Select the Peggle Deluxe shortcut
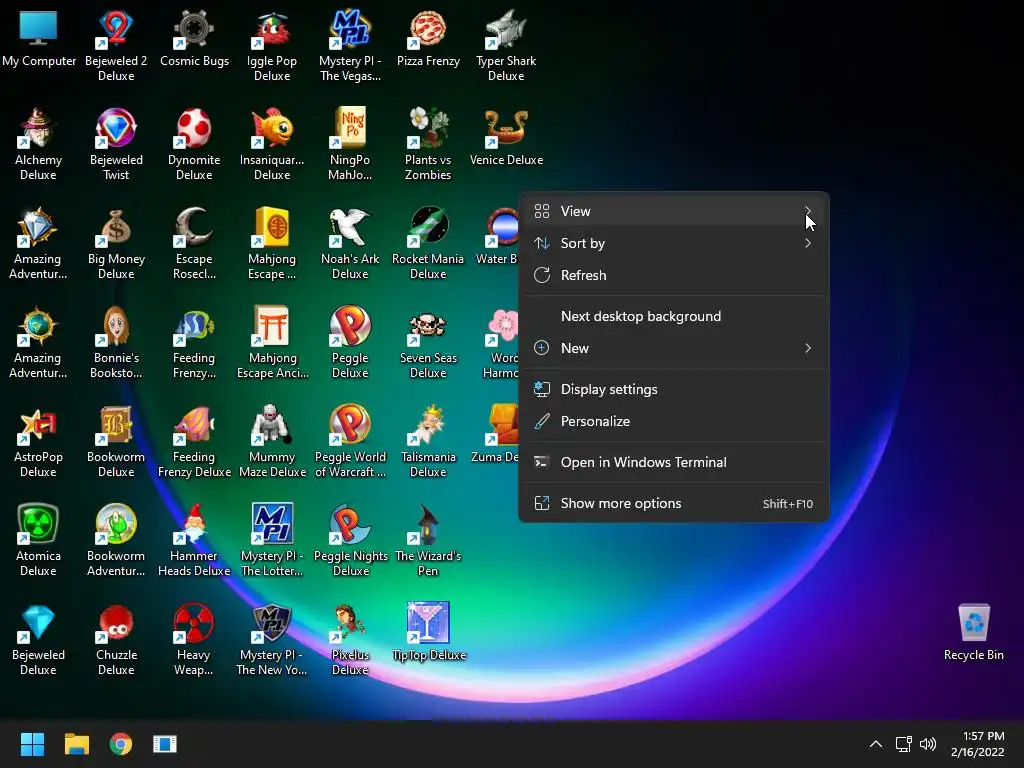The height and width of the screenshot is (768, 1024). coord(350,344)
